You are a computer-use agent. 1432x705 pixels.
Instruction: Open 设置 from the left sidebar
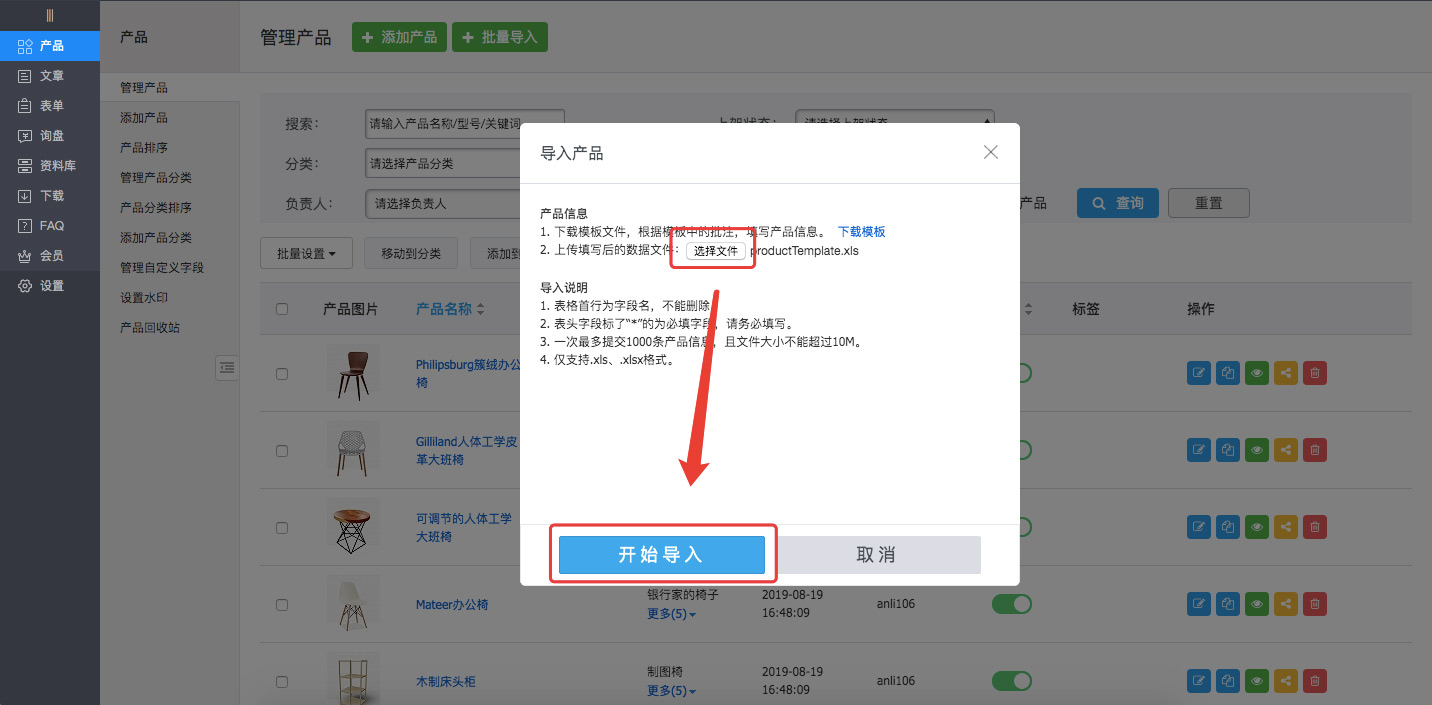click(x=51, y=286)
